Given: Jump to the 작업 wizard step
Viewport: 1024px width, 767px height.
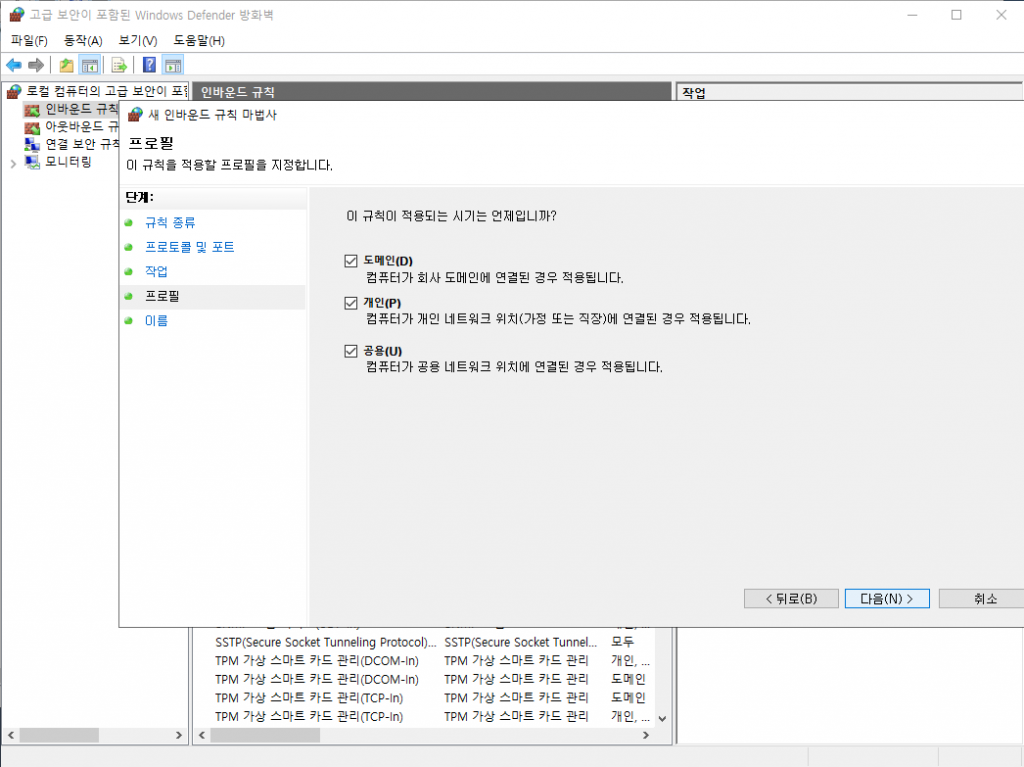Looking at the screenshot, I should coord(156,271).
